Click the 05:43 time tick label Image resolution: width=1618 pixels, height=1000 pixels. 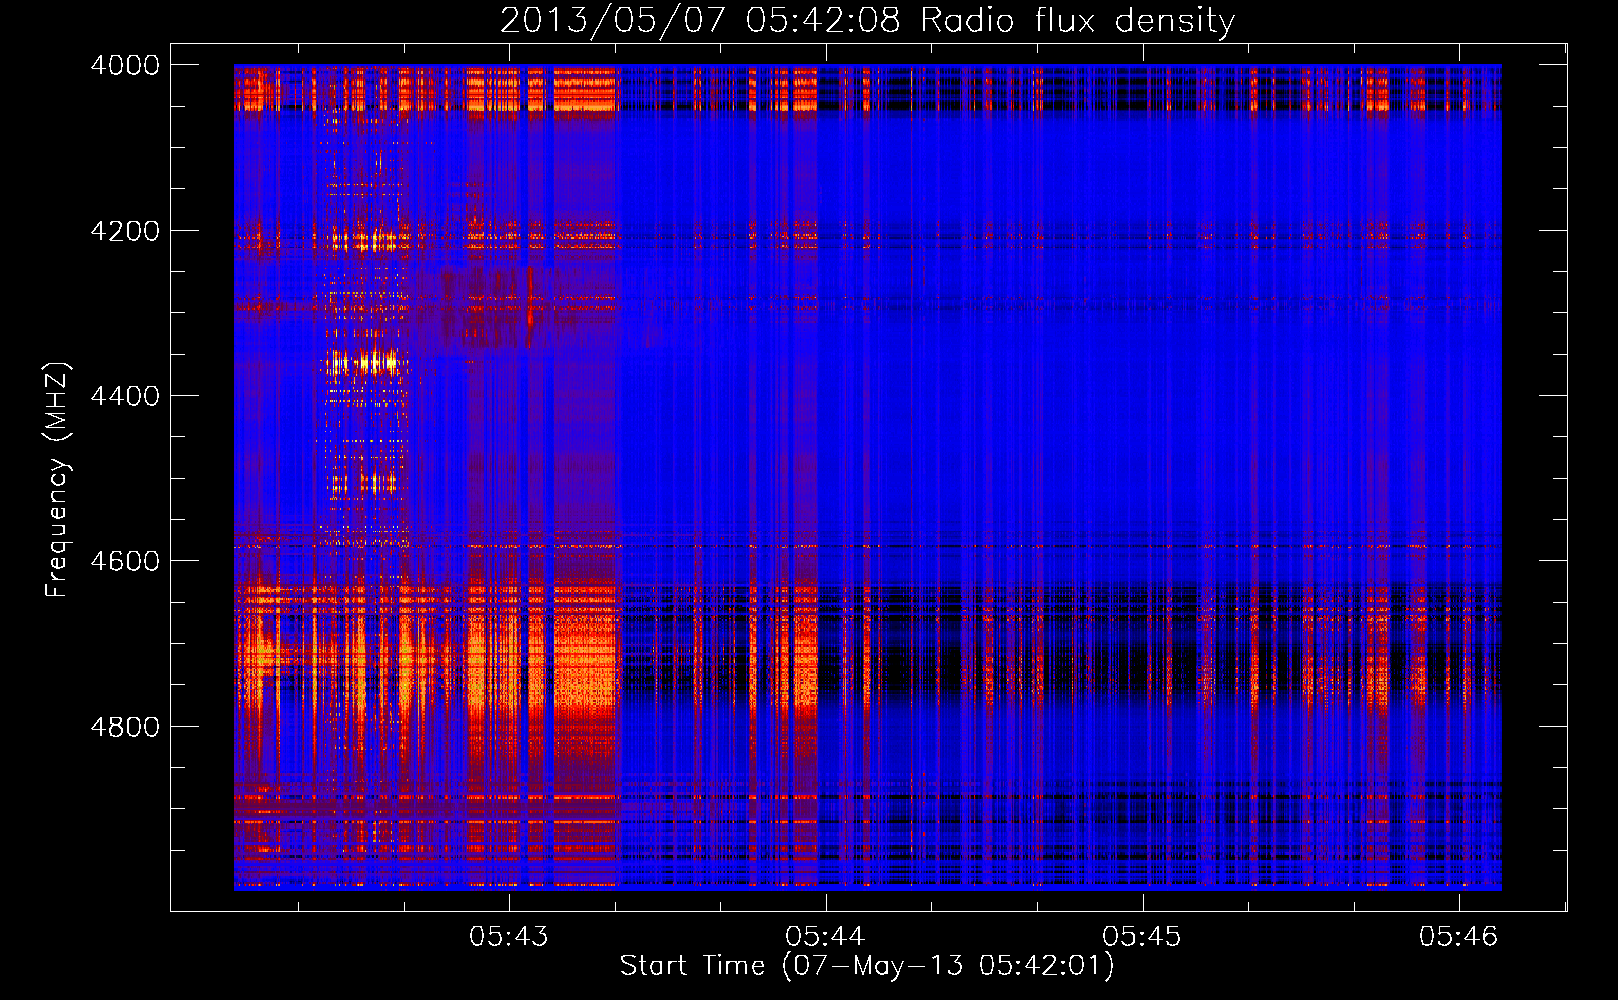pyautogui.click(x=509, y=936)
